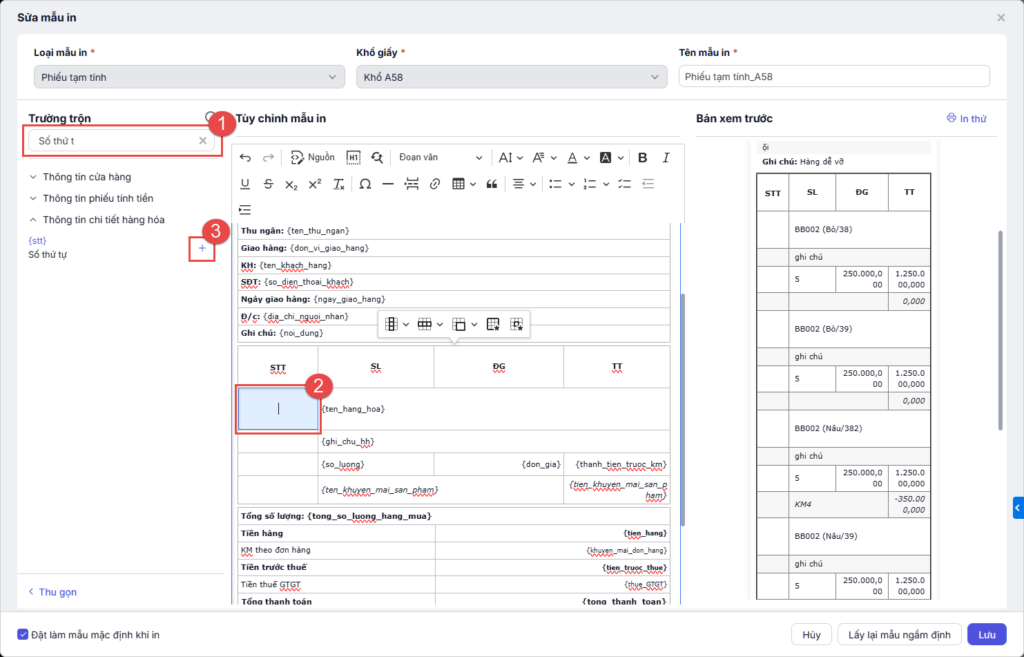Click the insert link icon
The width and height of the screenshot is (1024, 657).
(x=434, y=184)
